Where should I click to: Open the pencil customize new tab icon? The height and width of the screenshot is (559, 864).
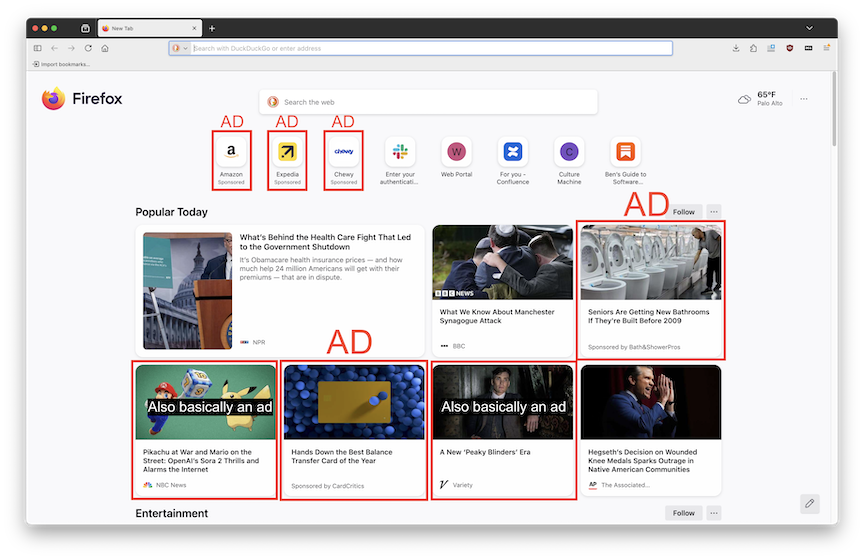pyautogui.click(x=809, y=503)
